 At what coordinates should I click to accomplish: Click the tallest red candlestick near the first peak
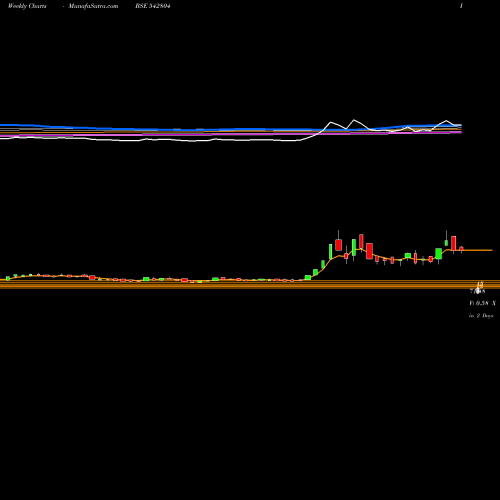click(x=339, y=245)
